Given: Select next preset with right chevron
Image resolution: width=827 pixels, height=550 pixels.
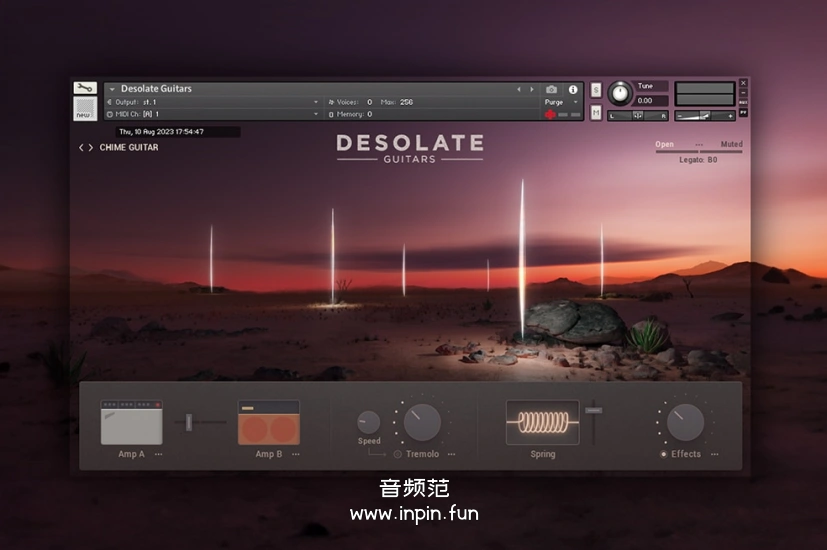Looking at the screenshot, I should [91, 148].
